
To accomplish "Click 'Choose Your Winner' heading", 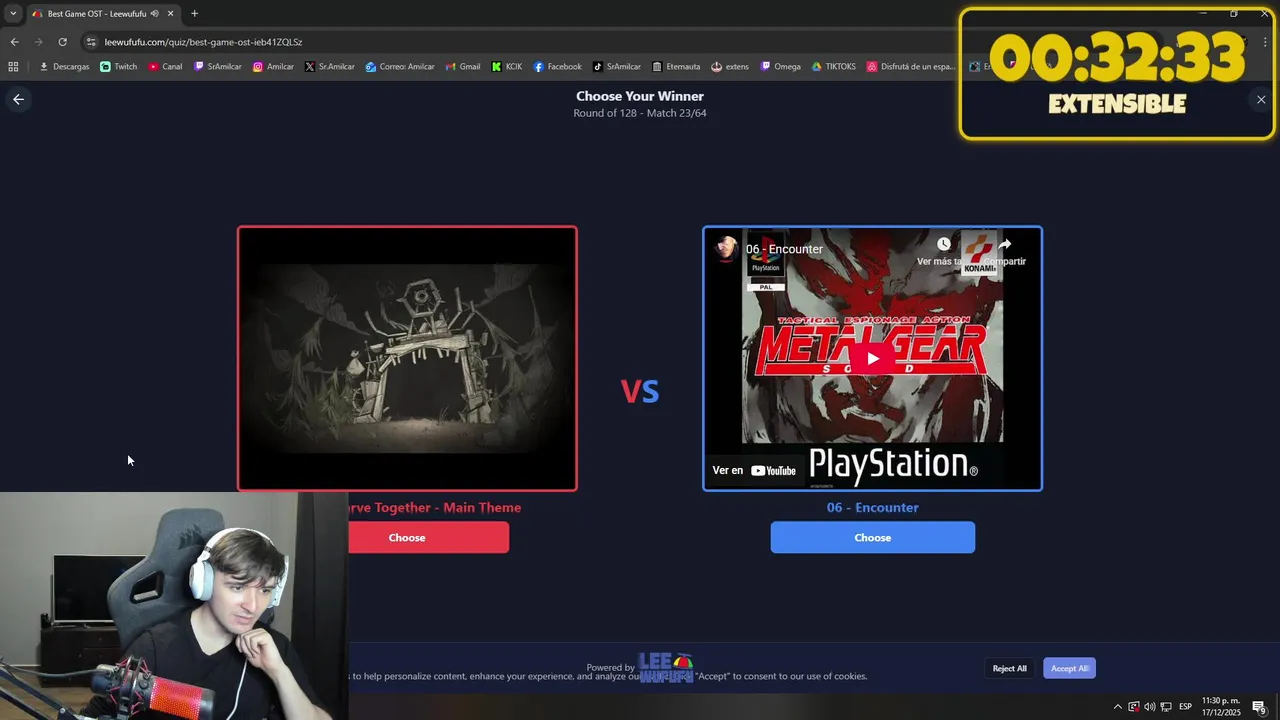I will point(640,96).
